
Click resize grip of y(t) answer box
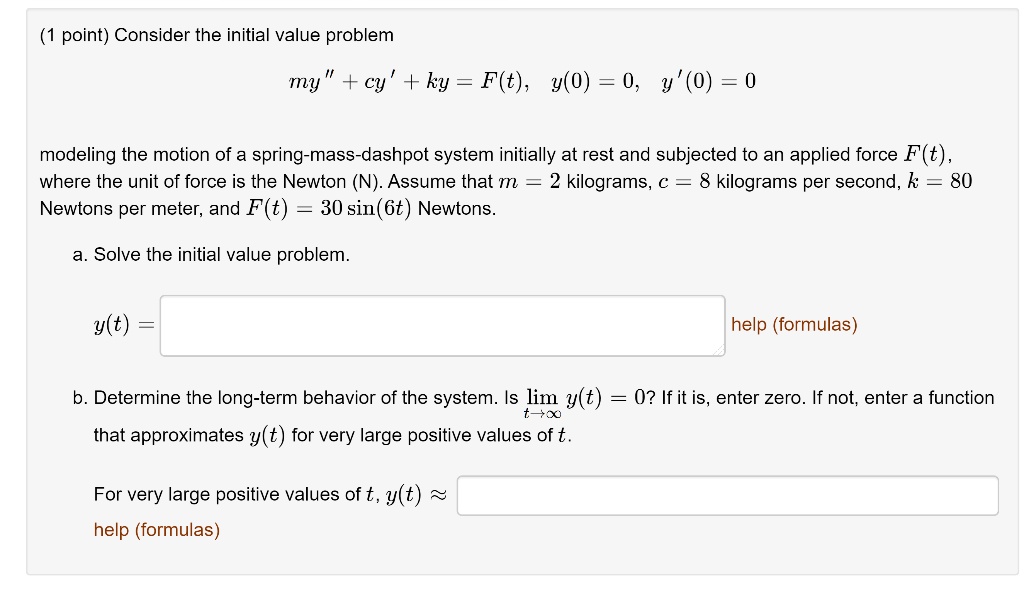[719, 349]
